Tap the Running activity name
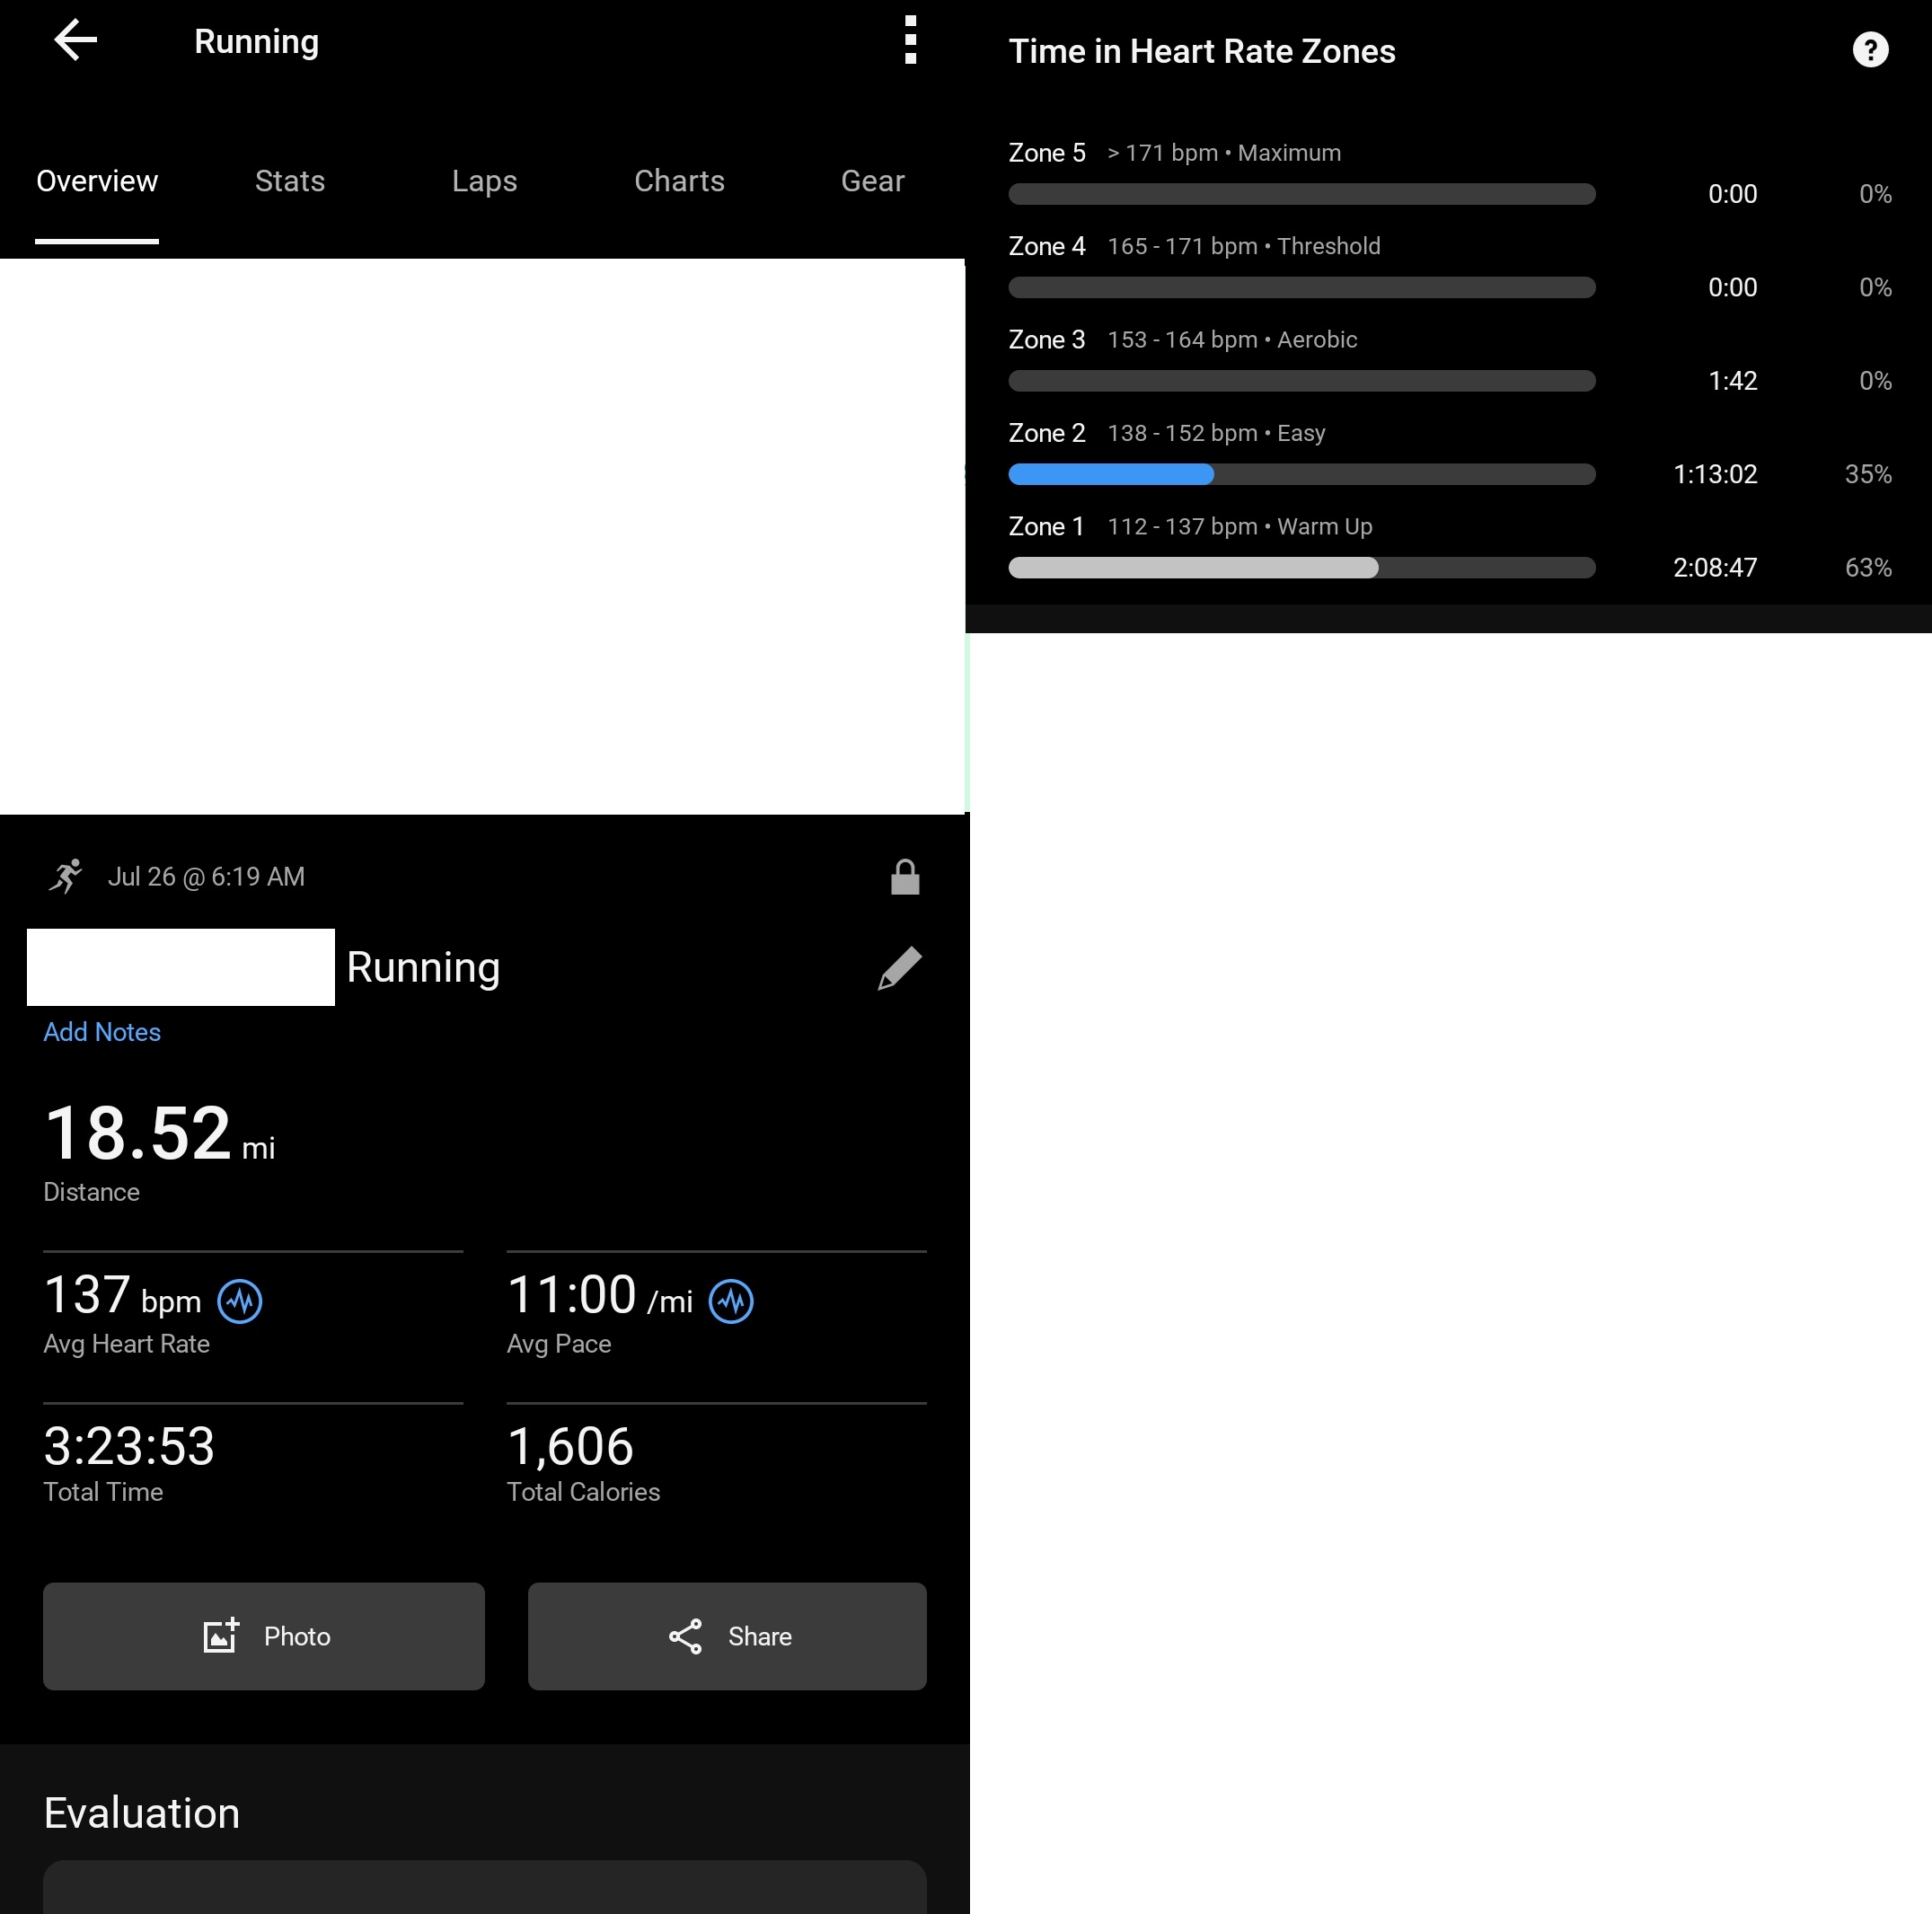Screen dimensions: 1932x1914 pyautogui.click(x=423, y=968)
